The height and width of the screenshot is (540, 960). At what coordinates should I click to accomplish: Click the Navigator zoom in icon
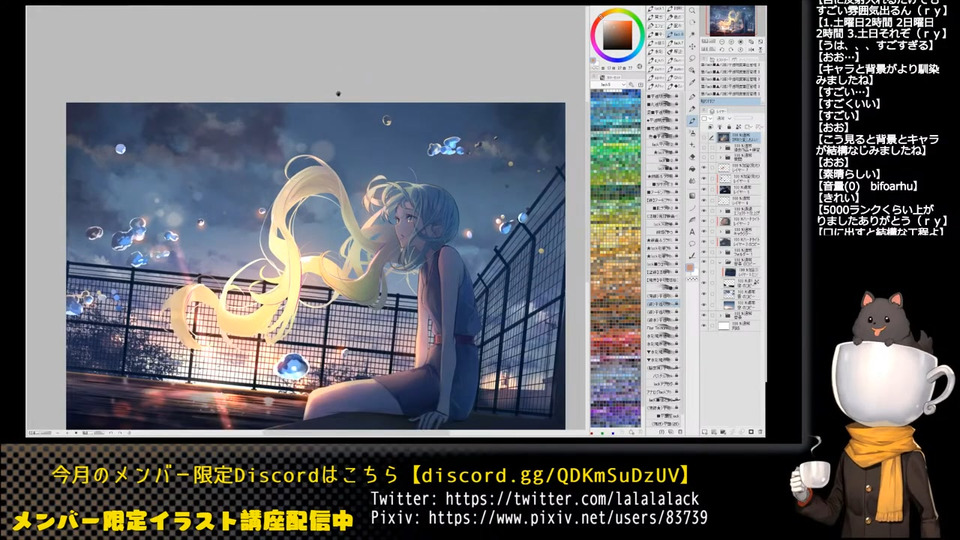[x=731, y=42]
